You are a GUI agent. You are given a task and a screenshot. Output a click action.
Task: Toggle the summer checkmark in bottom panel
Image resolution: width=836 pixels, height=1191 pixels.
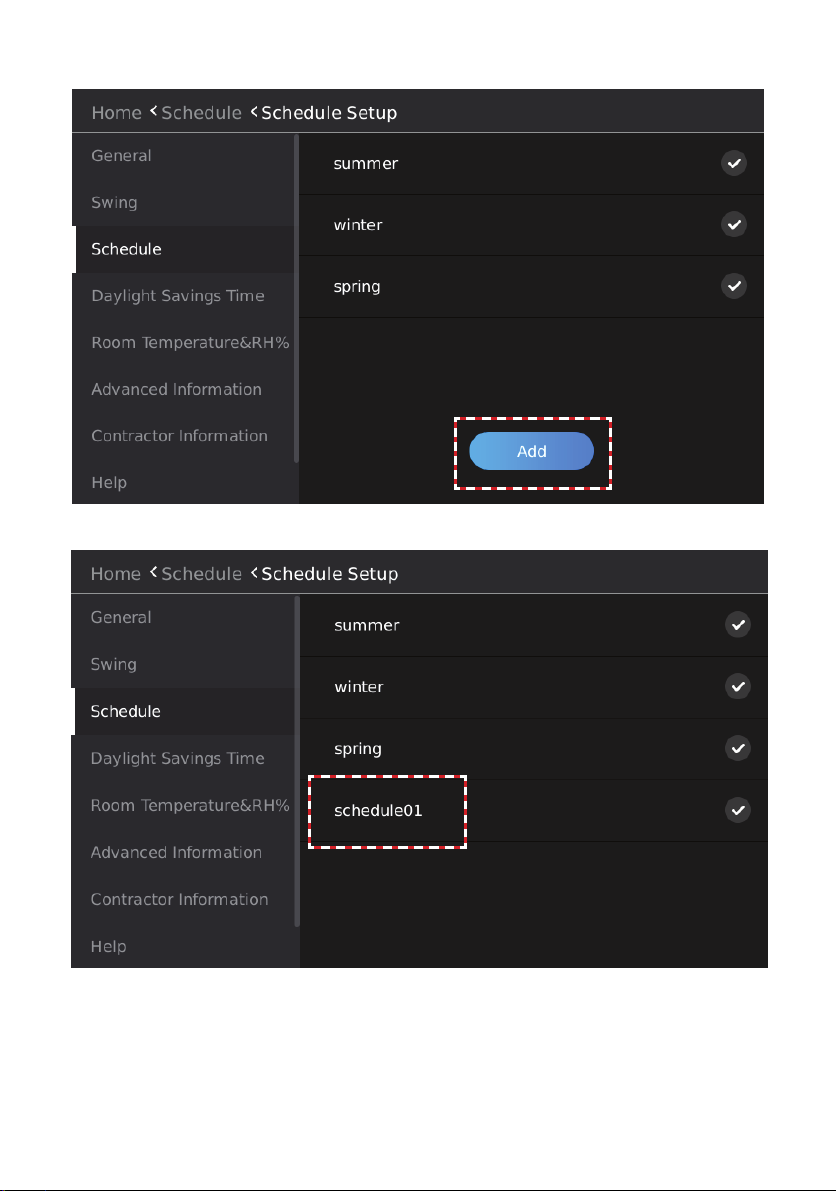(738, 625)
